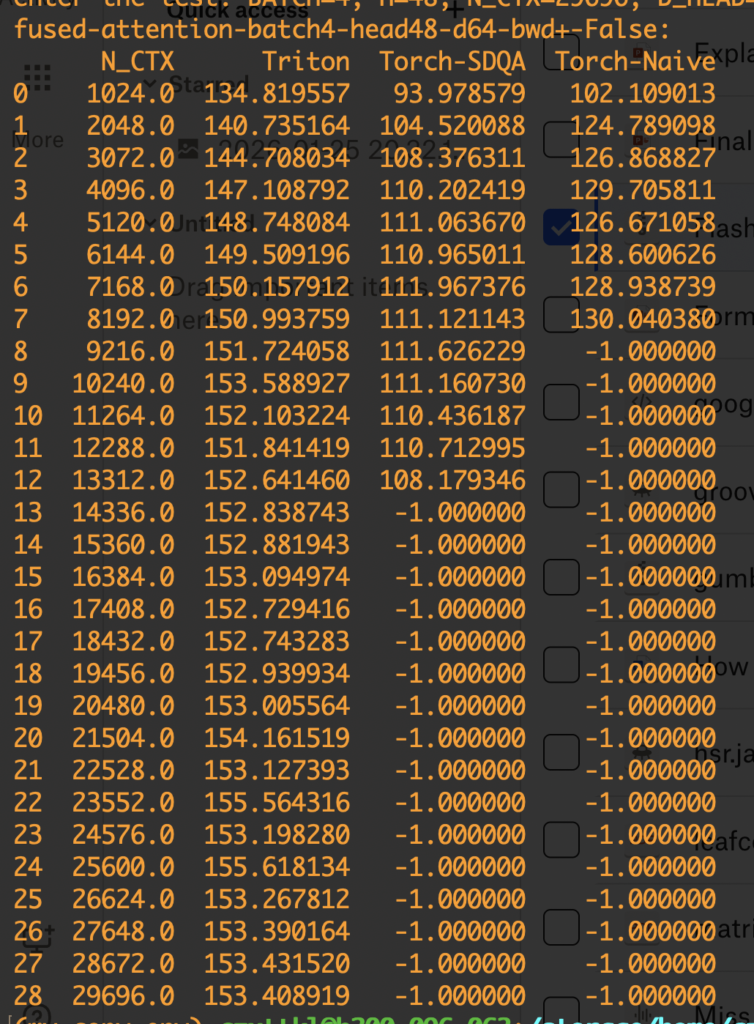The width and height of the screenshot is (754, 1024).
Task: Tick the checkbox next to 'groov' row
Action: pyautogui.click(x=561, y=488)
